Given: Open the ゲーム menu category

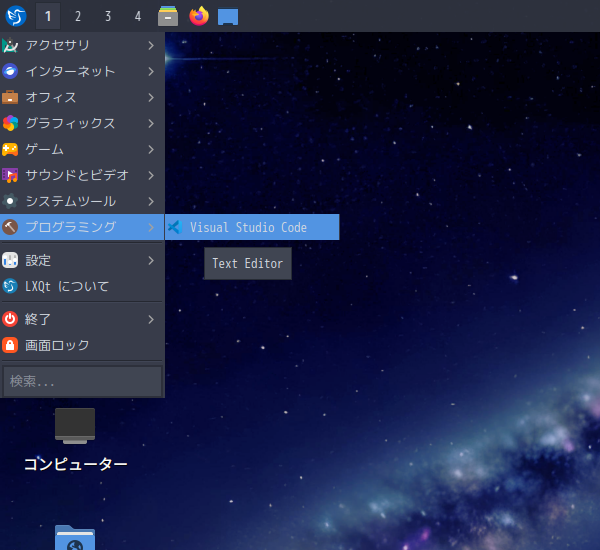Looking at the screenshot, I should point(82,149).
